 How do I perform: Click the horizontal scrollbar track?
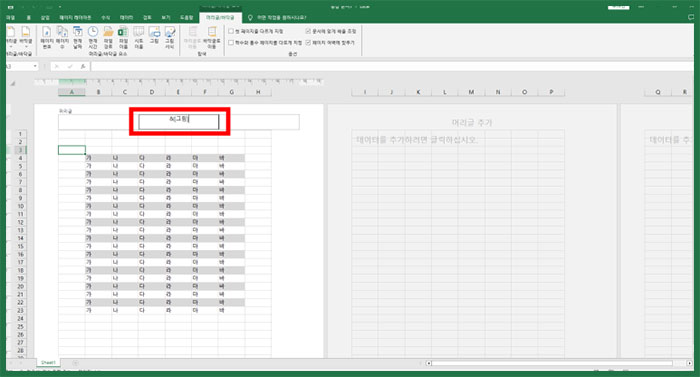point(552,363)
